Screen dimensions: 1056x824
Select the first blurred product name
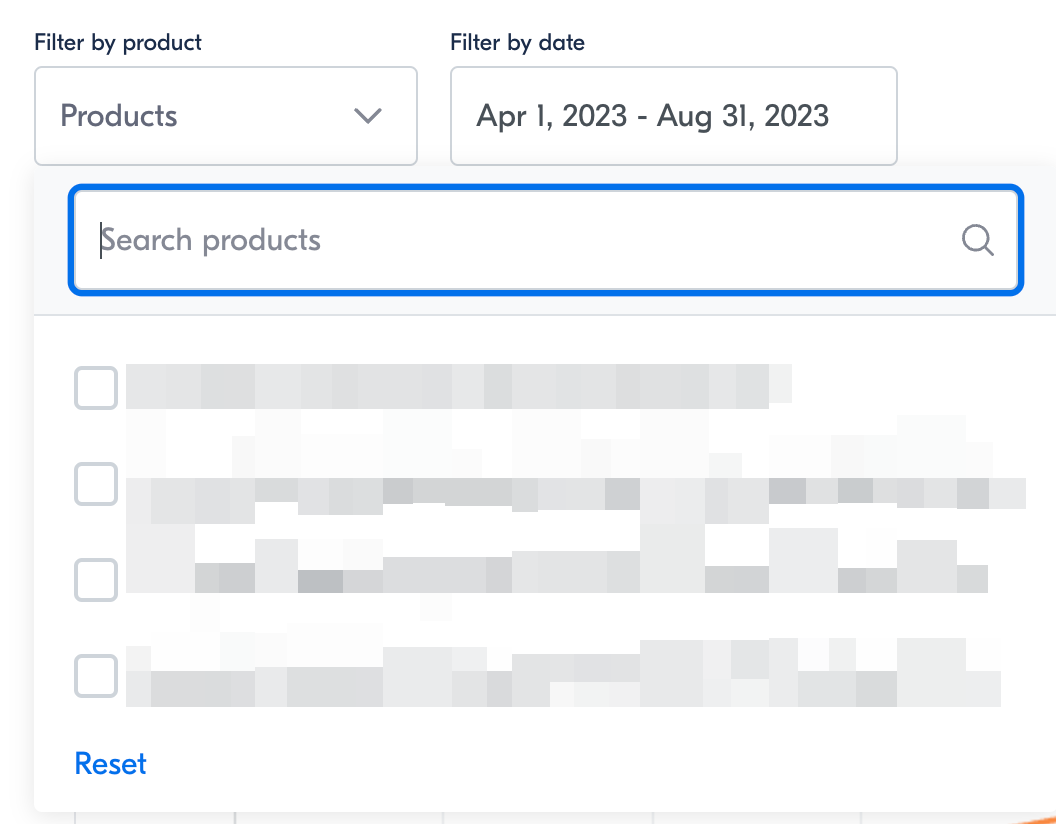(459, 386)
